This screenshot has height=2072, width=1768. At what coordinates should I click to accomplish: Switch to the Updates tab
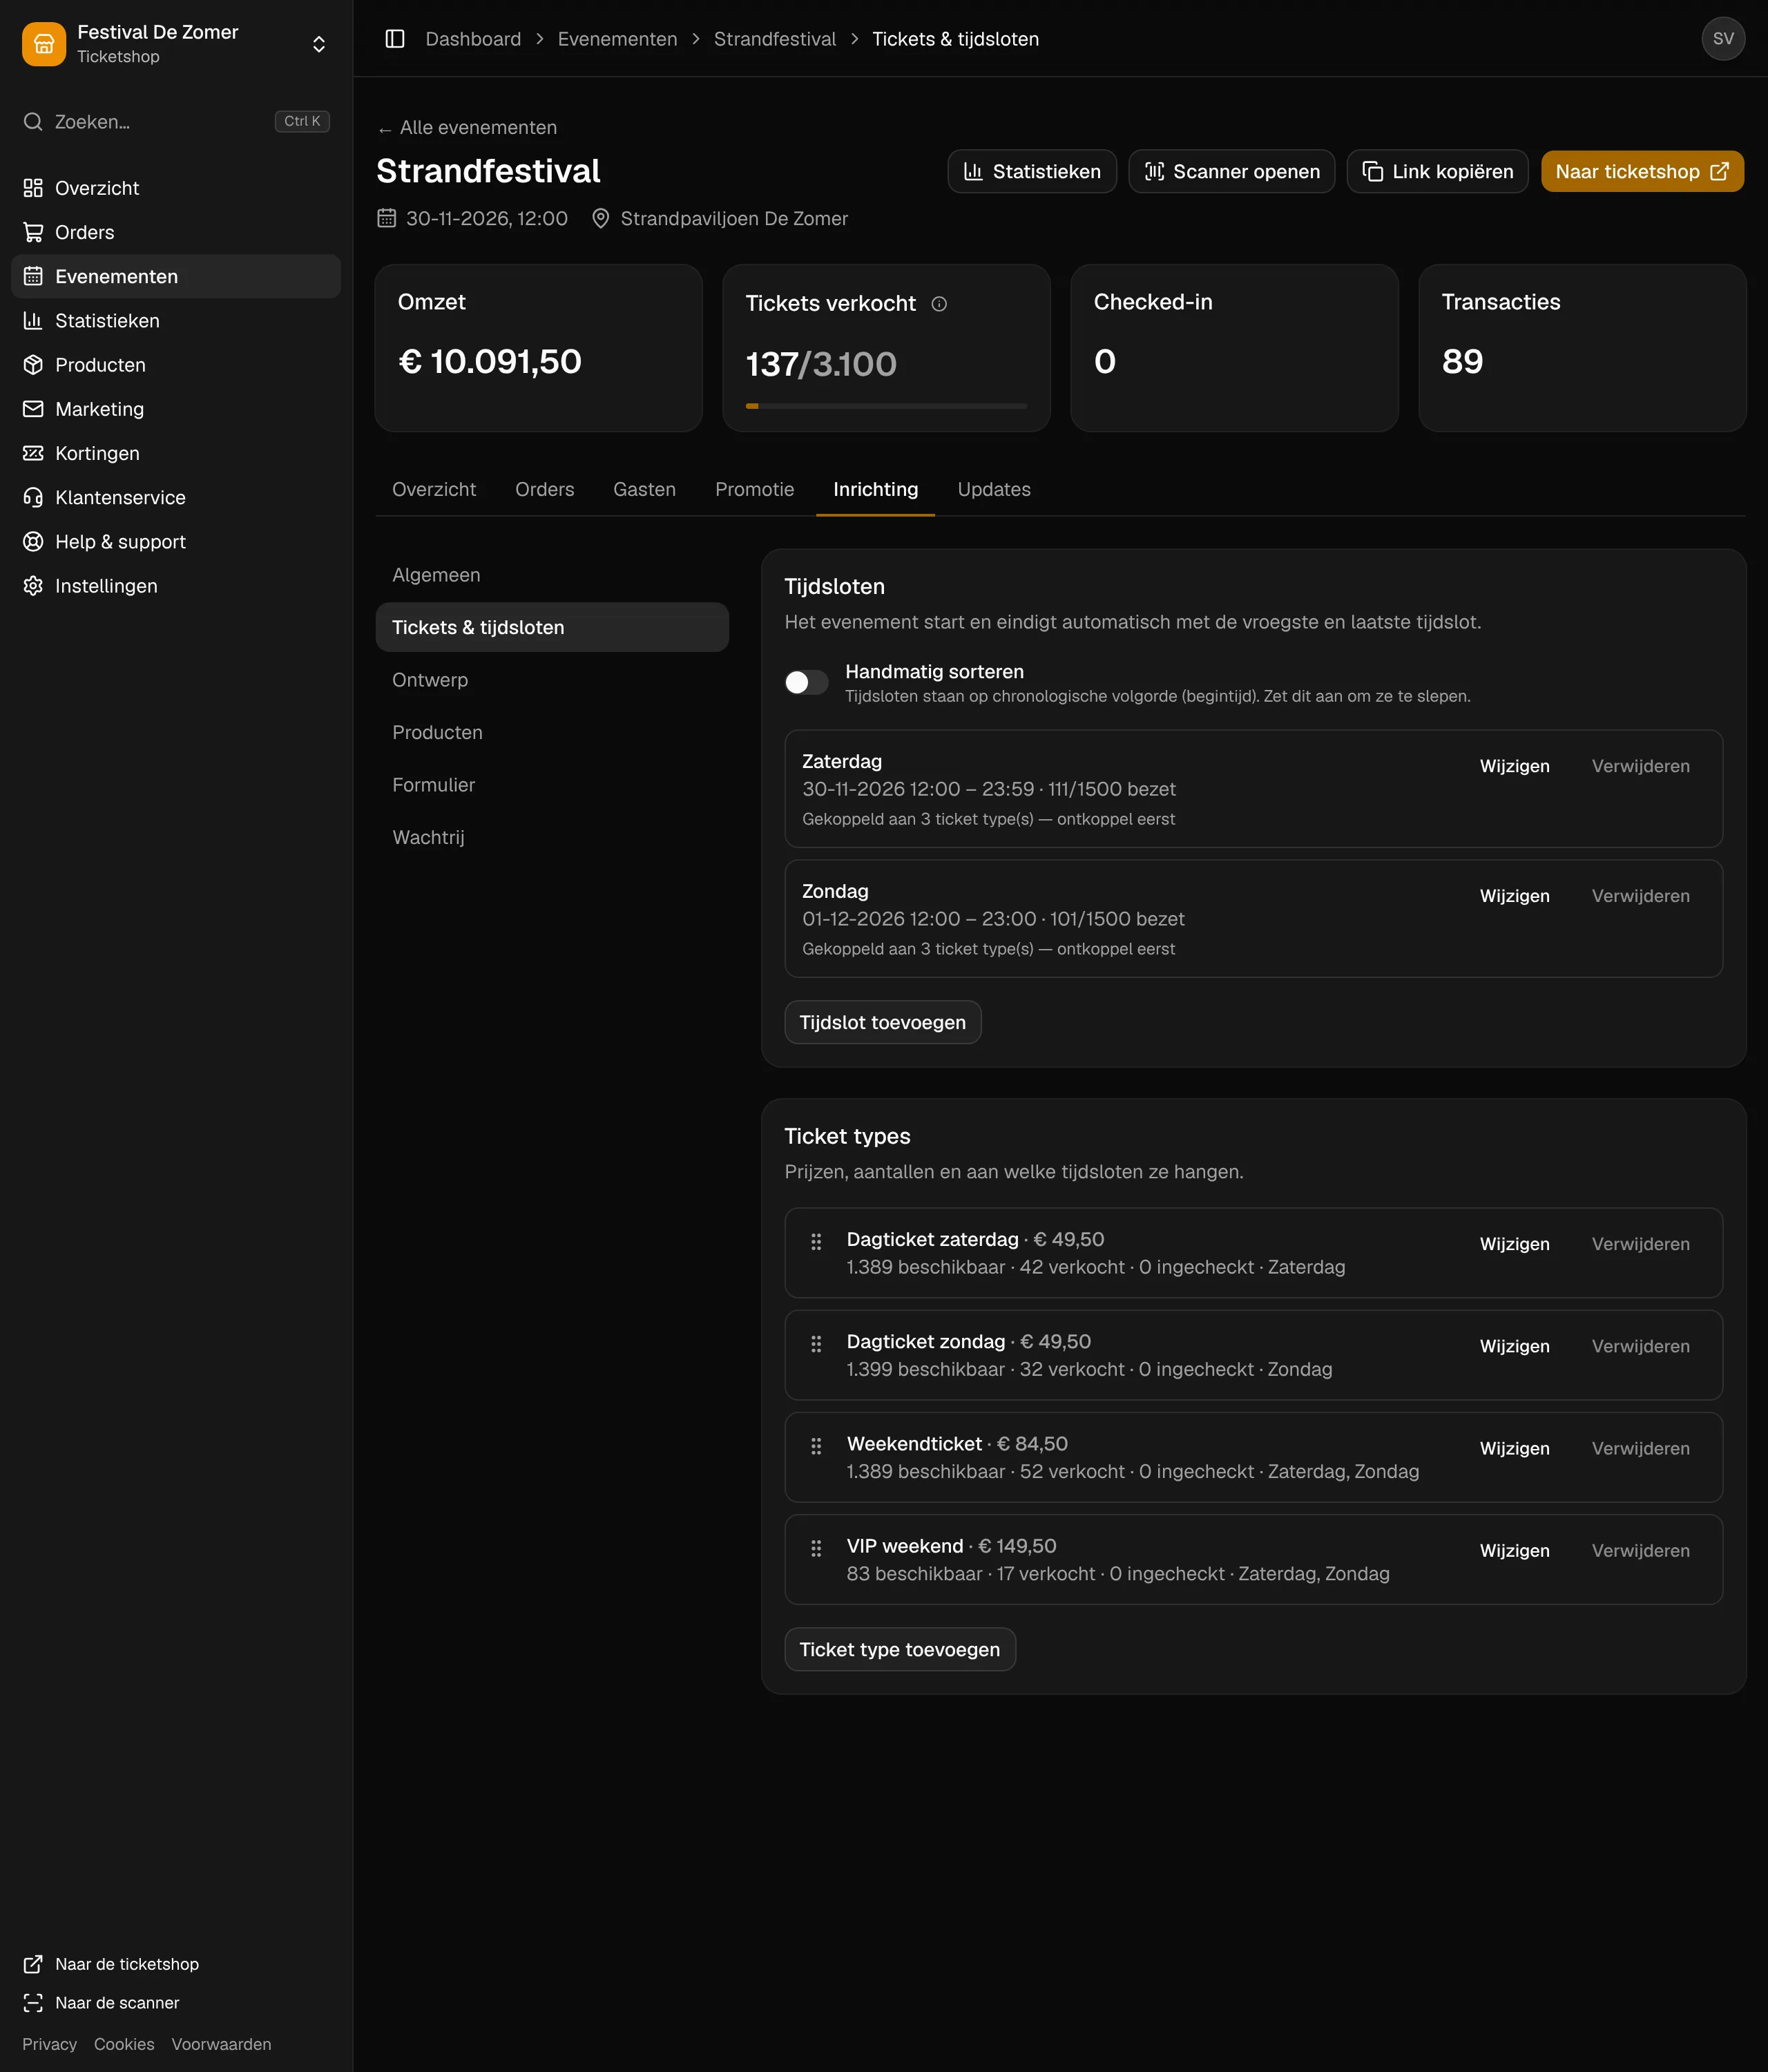993,489
